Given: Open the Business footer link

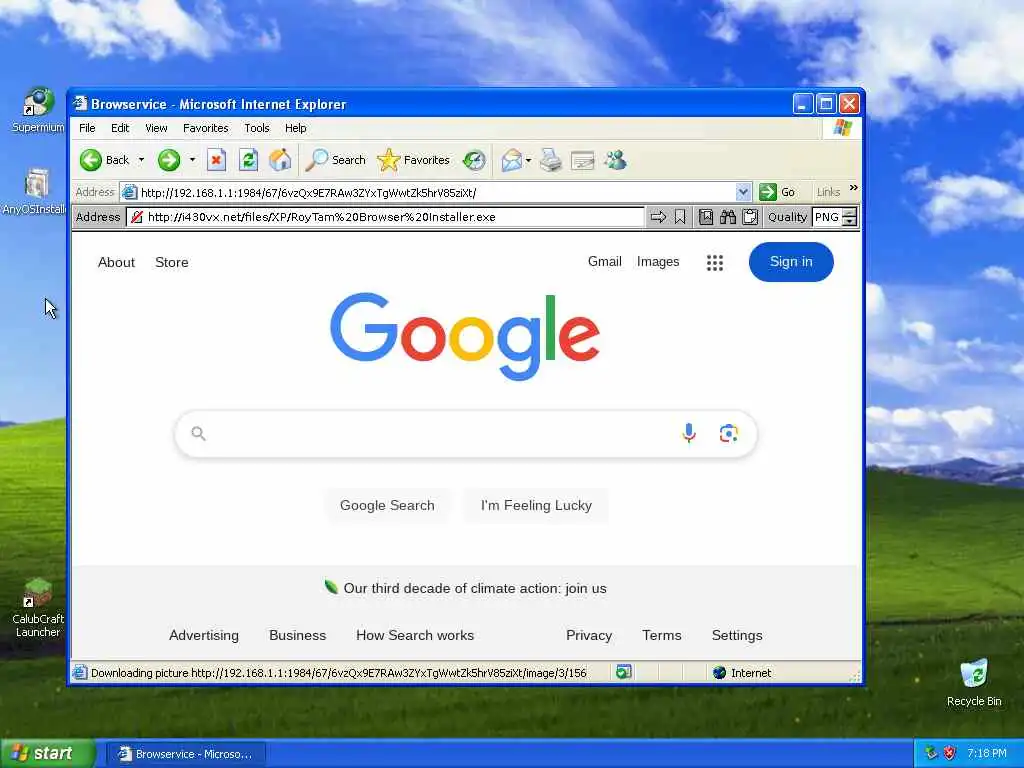Looking at the screenshot, I should coord(297,635).
